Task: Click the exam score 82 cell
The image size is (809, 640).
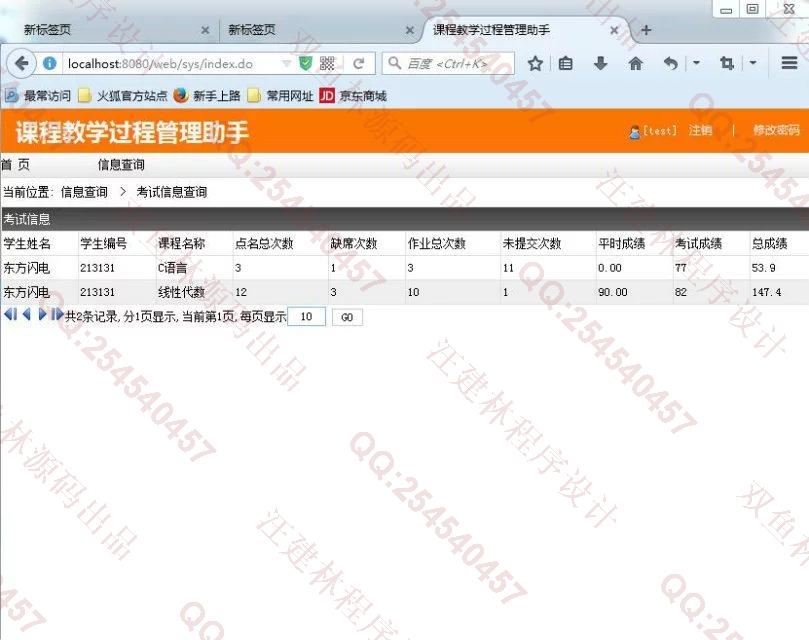Action: coord(681,292)
